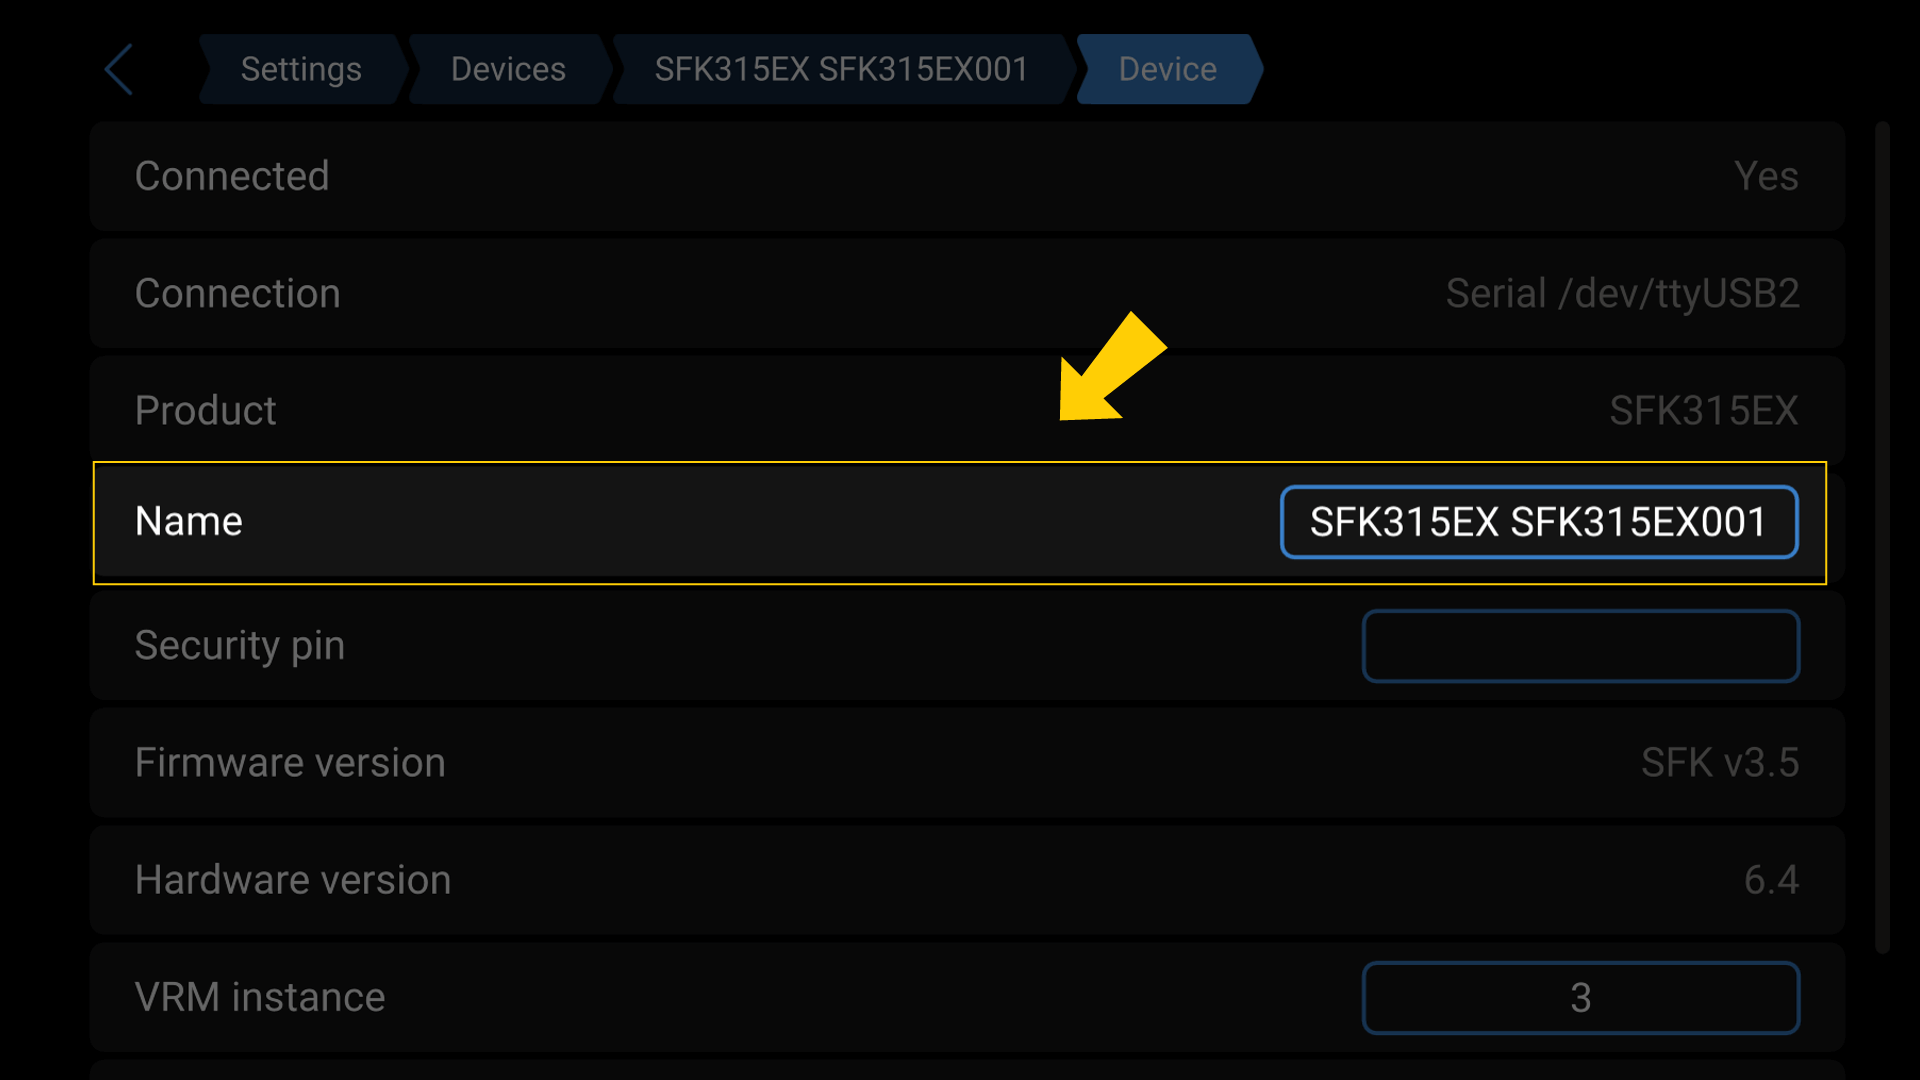Screen dimensions: 1920x1080
Task: Select the Security pin entry box
Action: 1580,645
